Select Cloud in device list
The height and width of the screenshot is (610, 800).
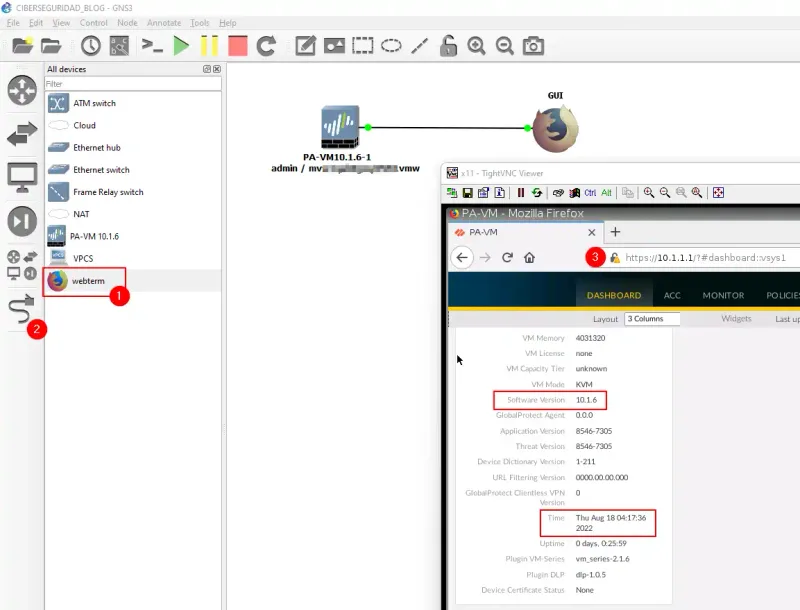pos(133,125)
